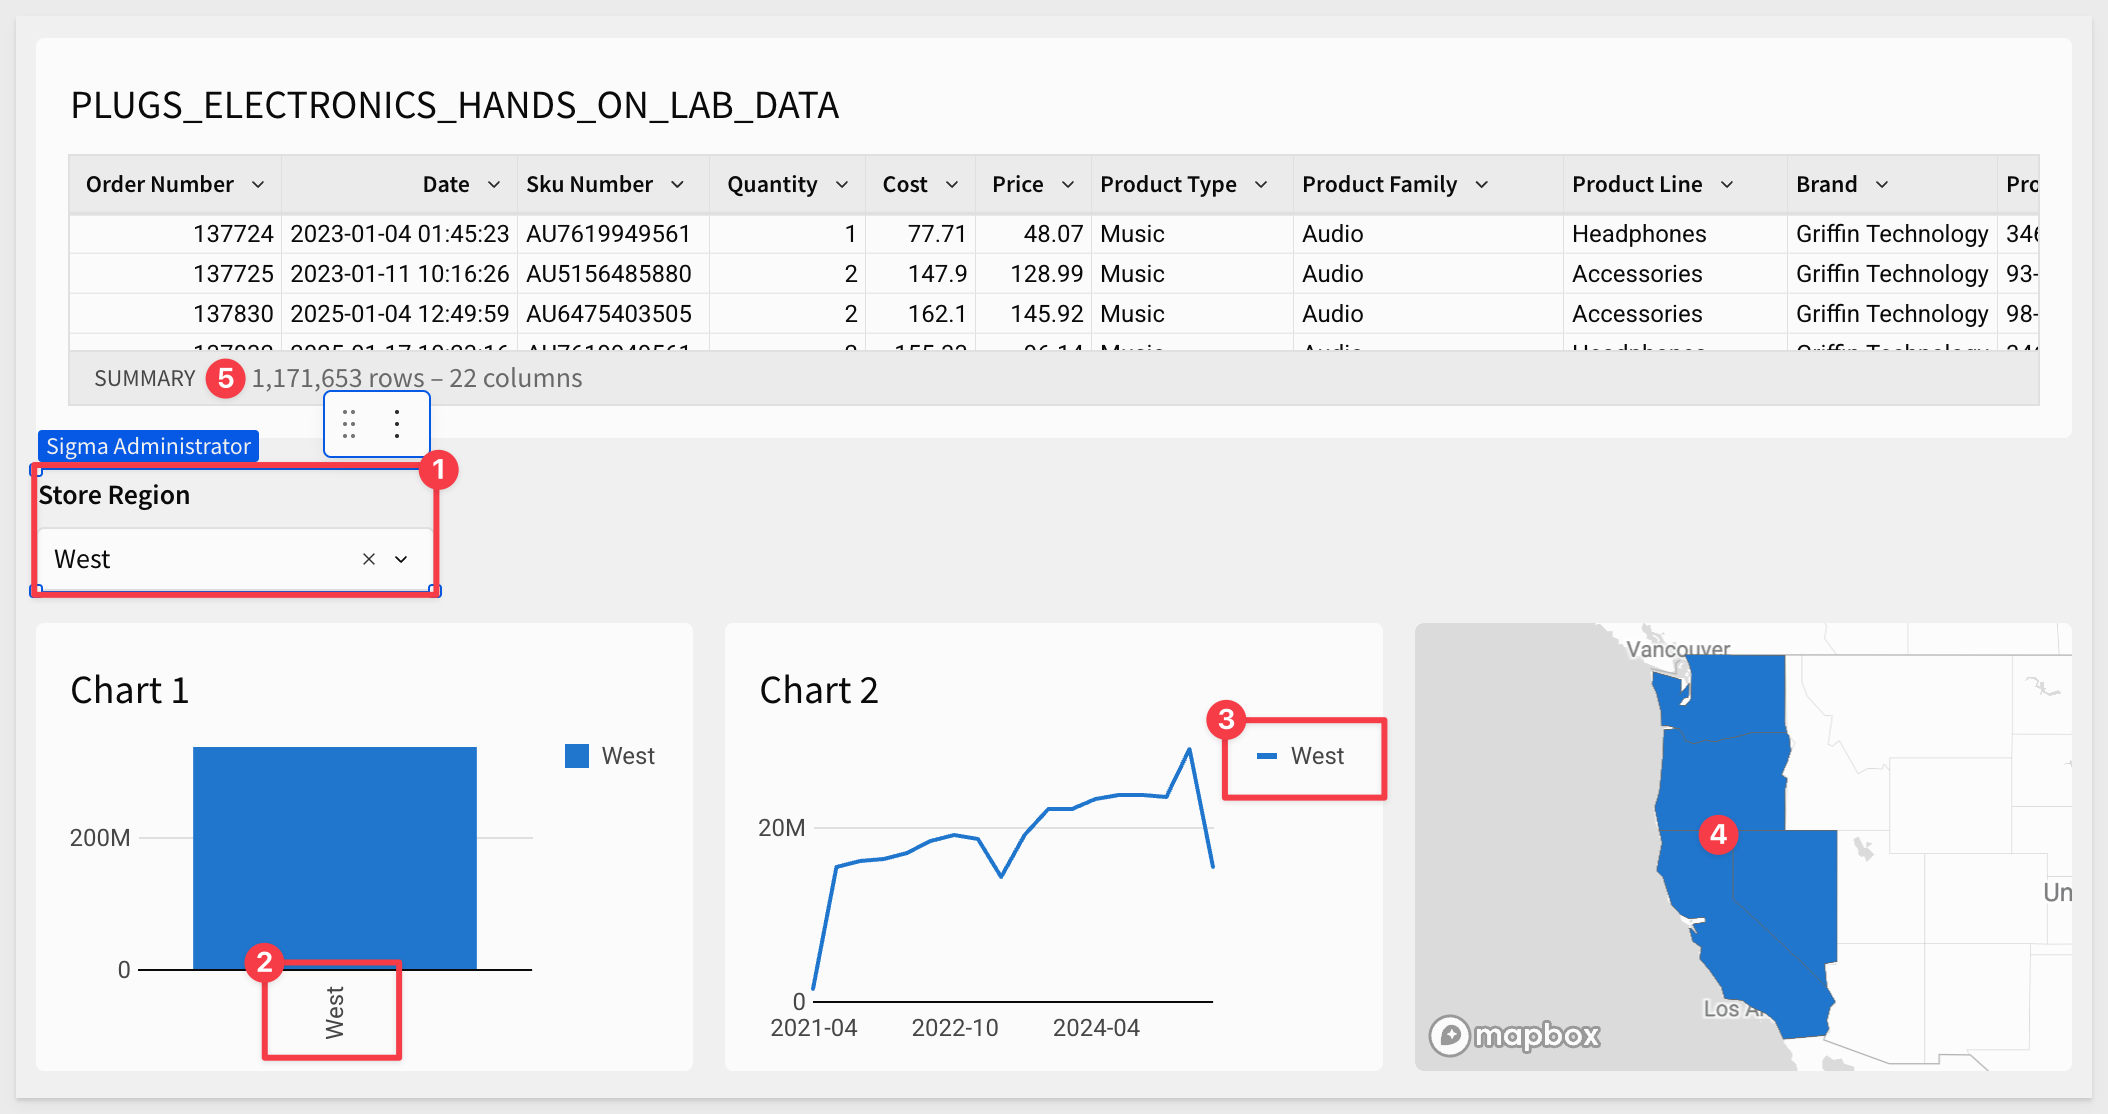The width and height of the screenshot is (2108, 1114).
Task: Open Sku Number column chevron
Action: (677, 184)
